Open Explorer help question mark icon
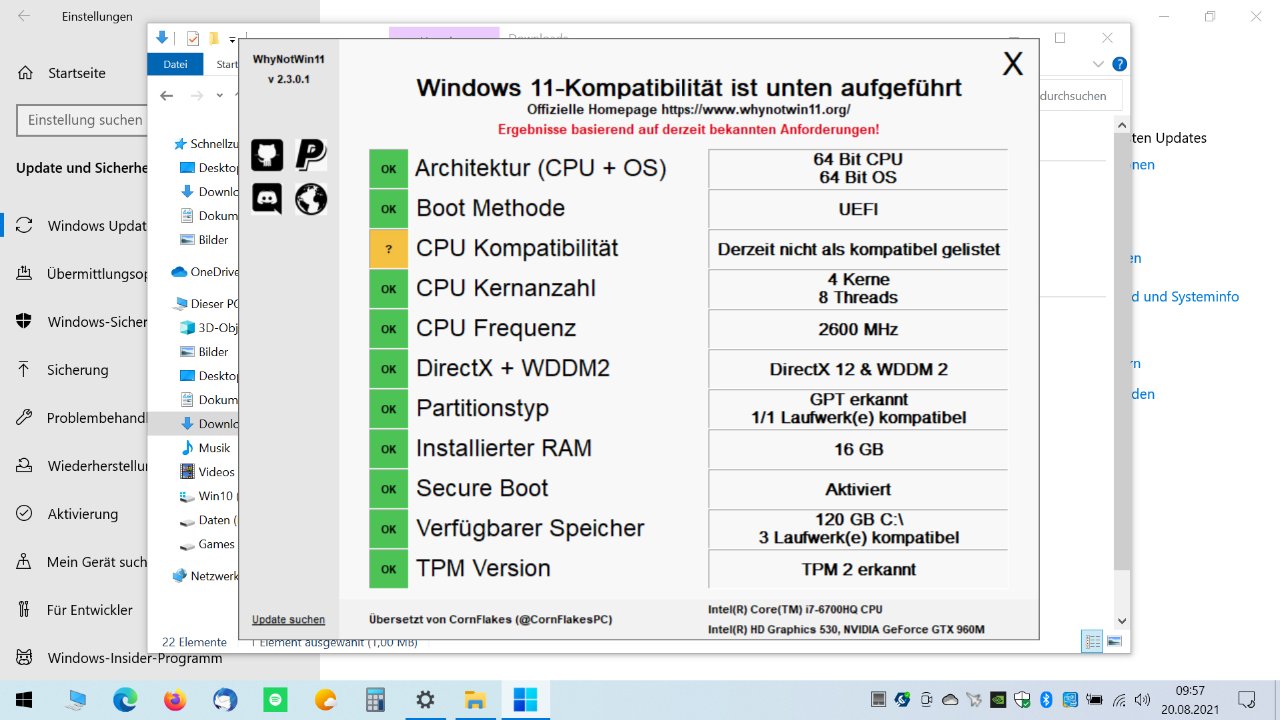Viewport: 1280px width, 720px height. point(1120,64)
